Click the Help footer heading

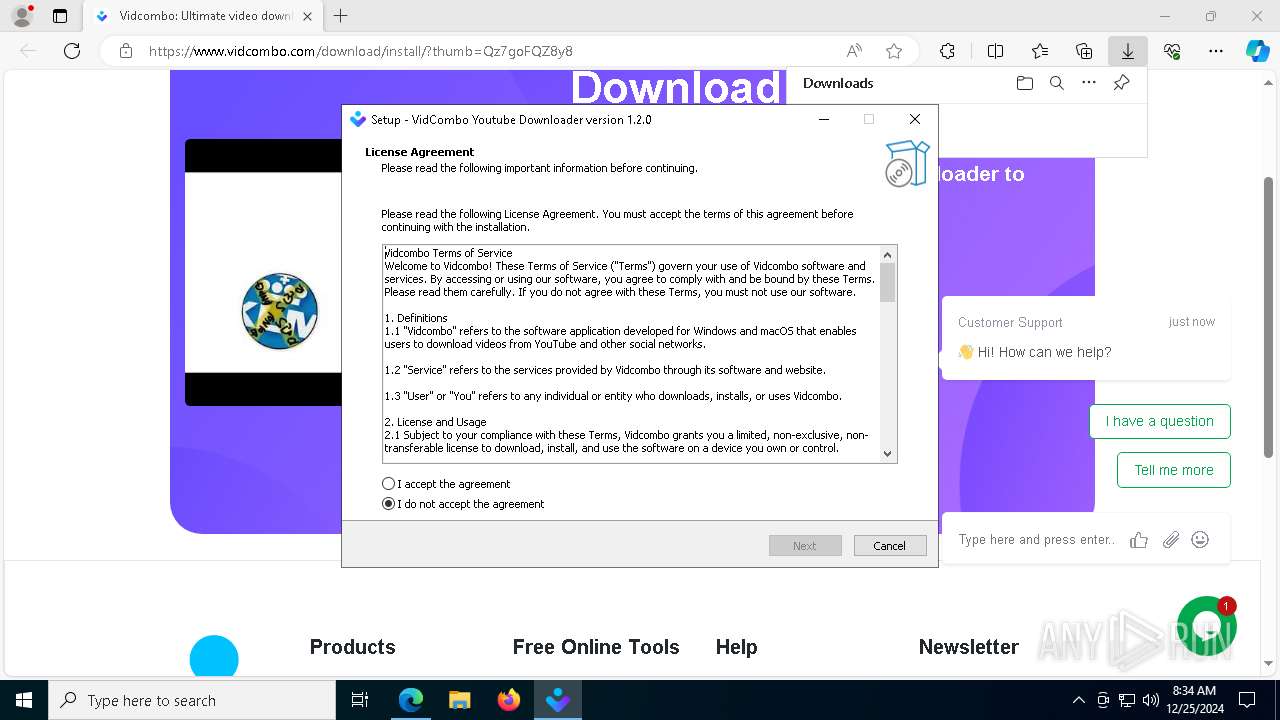[736, 647]
